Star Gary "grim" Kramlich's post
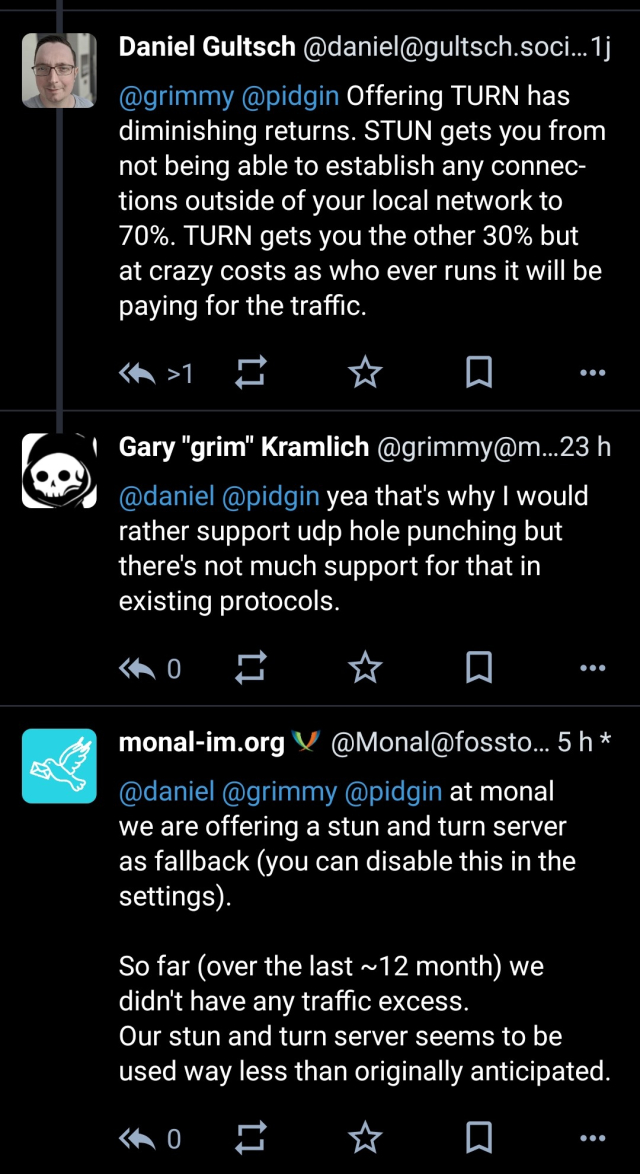 365,668
